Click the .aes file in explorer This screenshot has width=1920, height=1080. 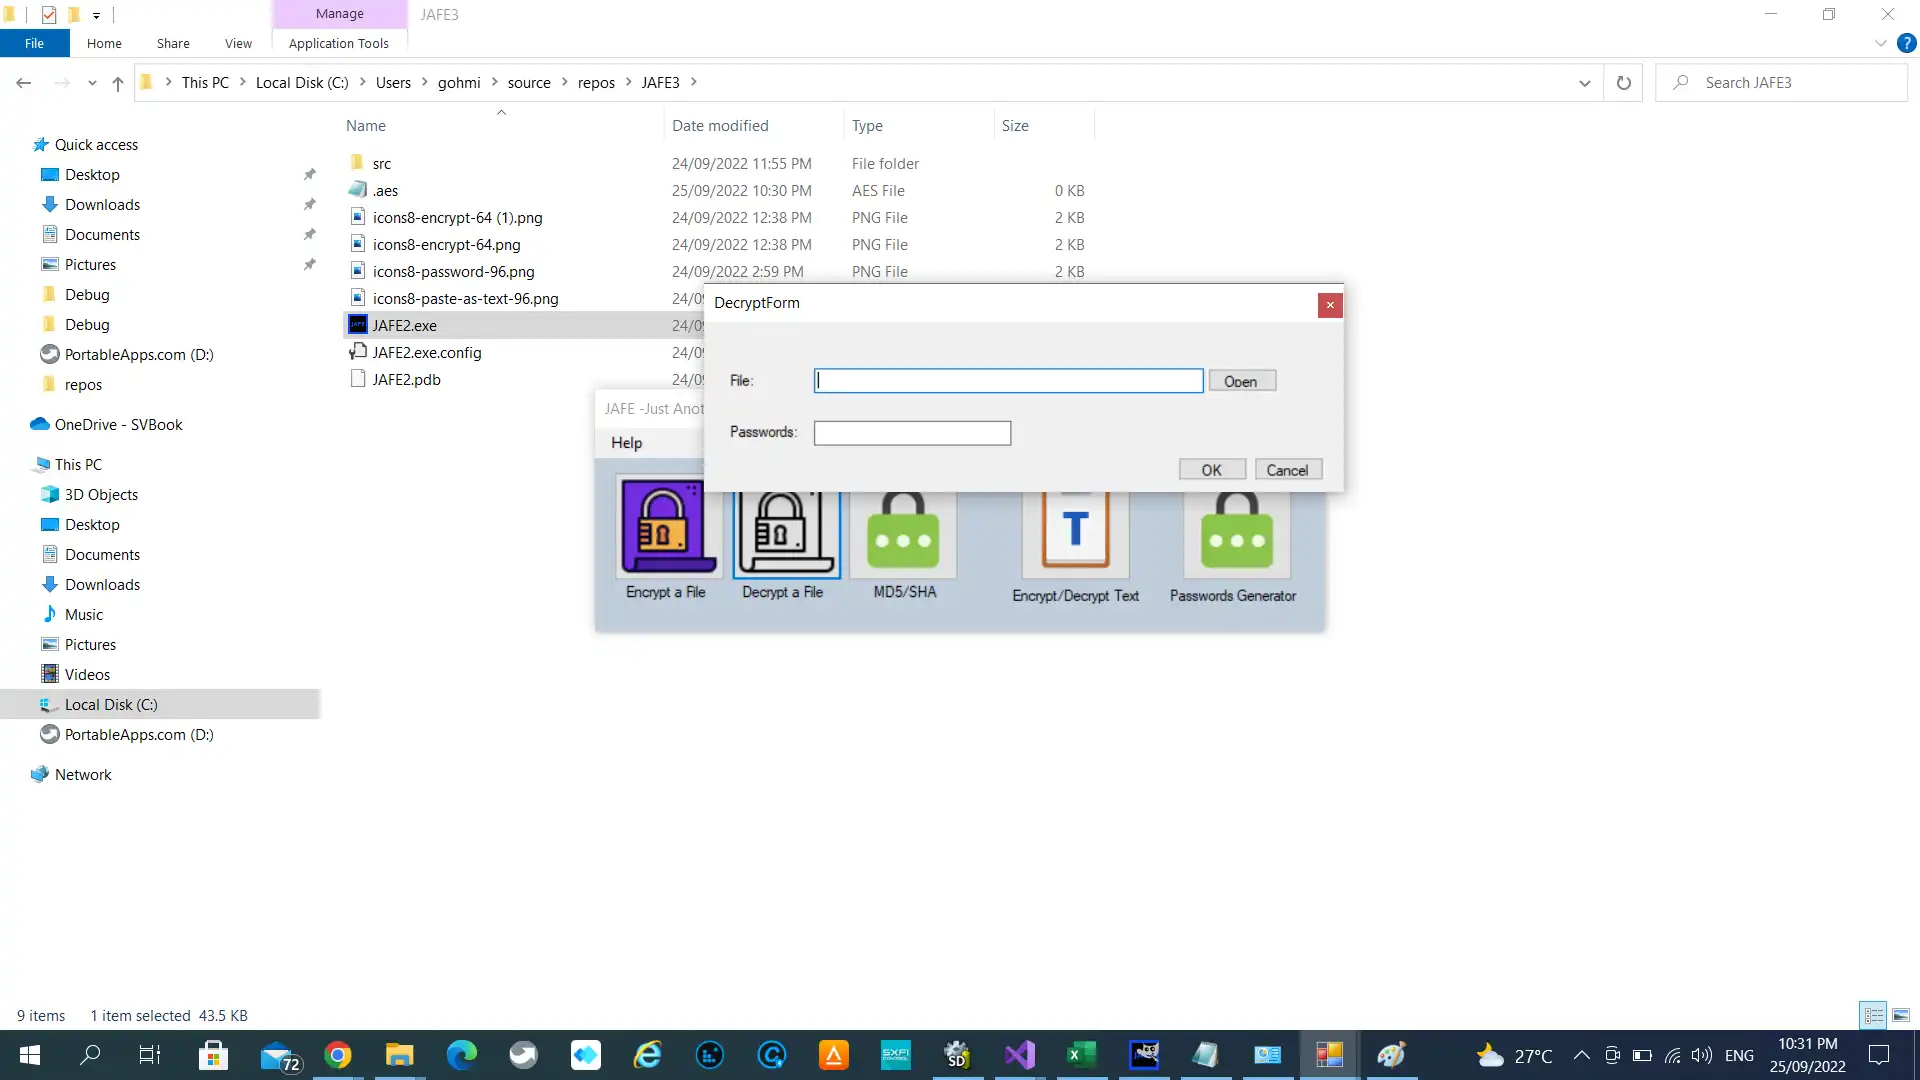(x=385, y=190)
